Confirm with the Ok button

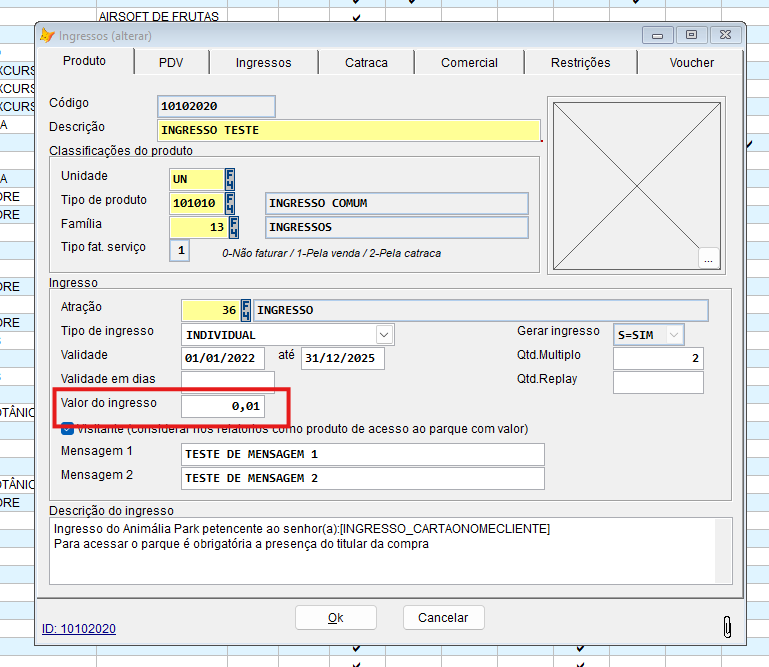click(x=335, y=617)
